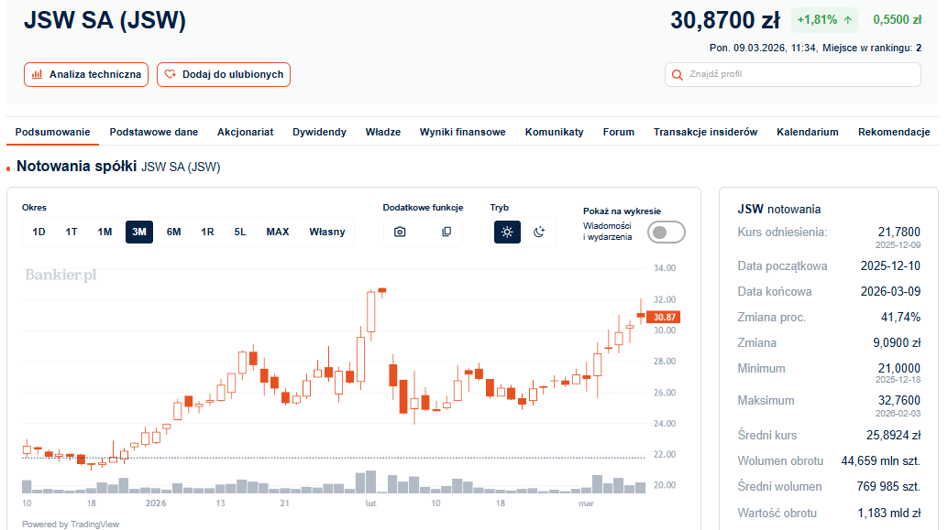Click the Data początkowa value 2025-12-10
The image size is (948, 530).
[891, 266]
